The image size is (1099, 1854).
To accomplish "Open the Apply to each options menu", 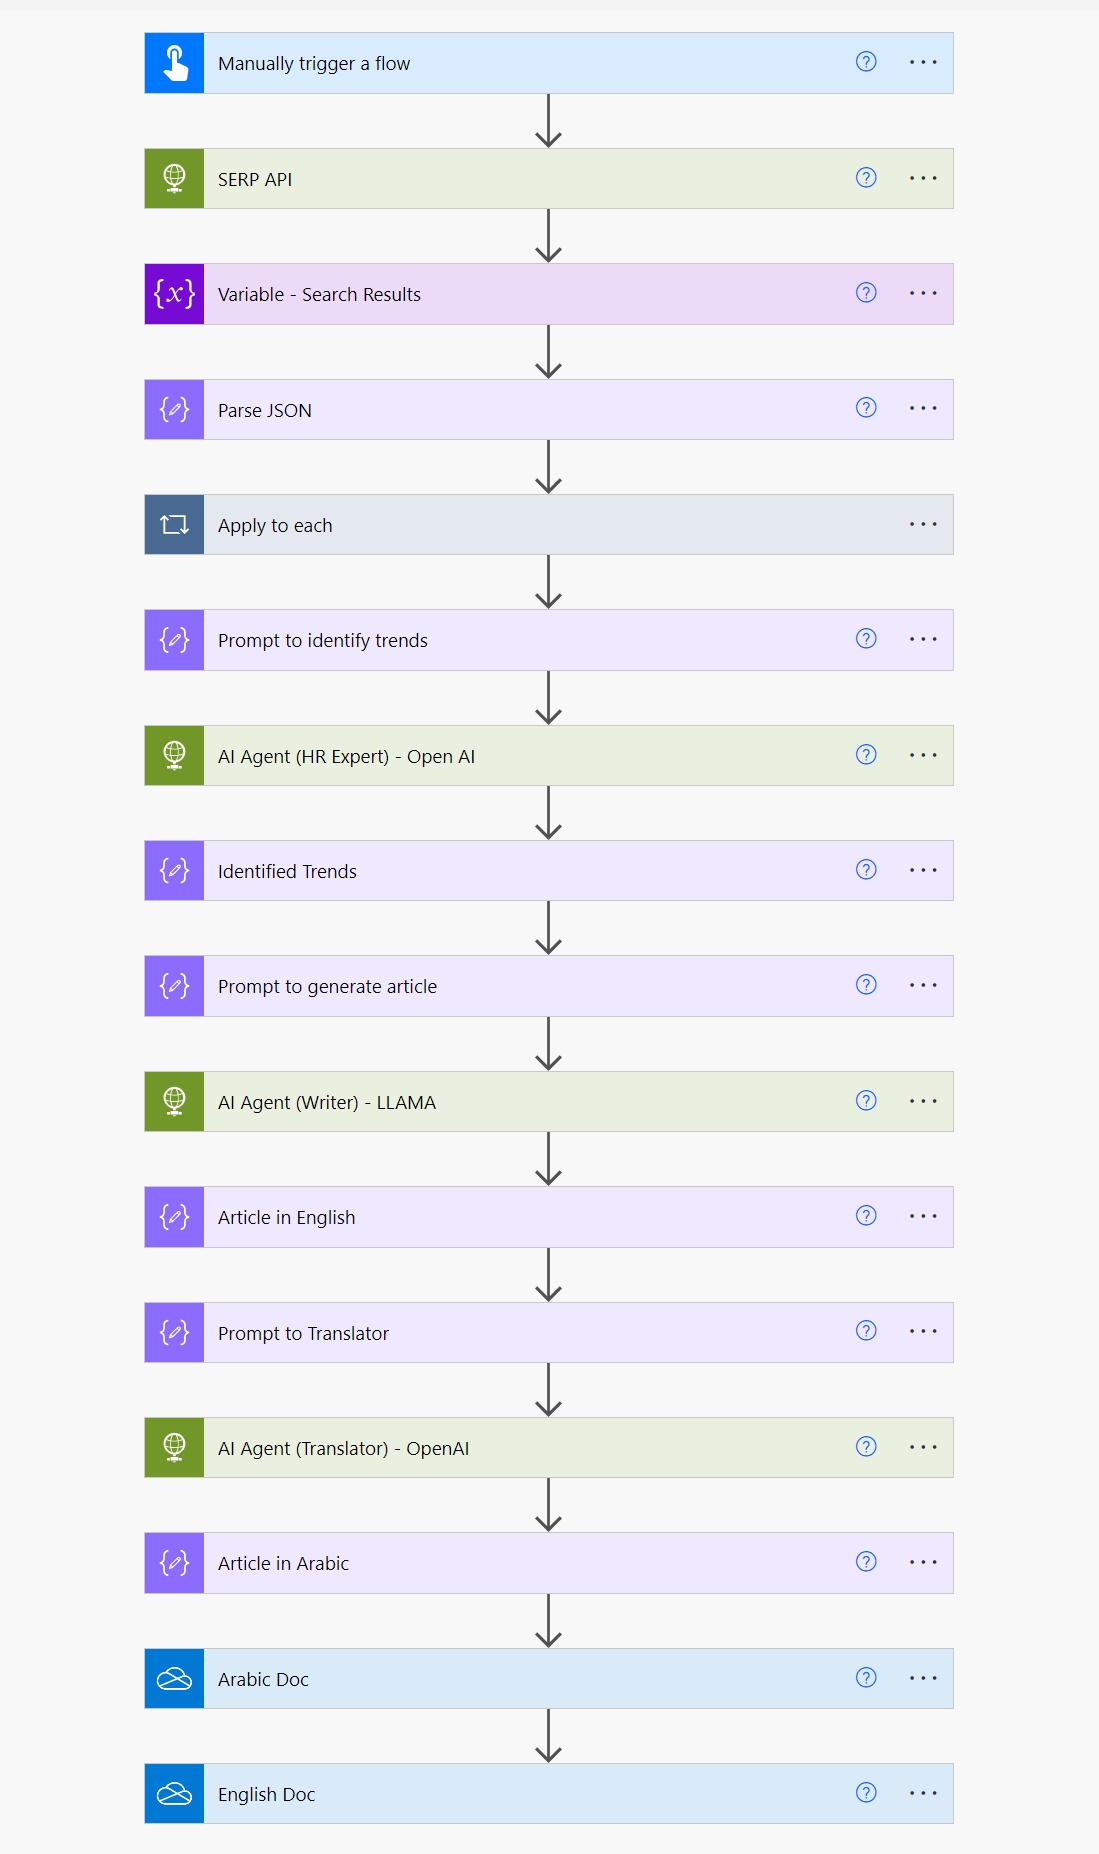I will pos(923,524).
